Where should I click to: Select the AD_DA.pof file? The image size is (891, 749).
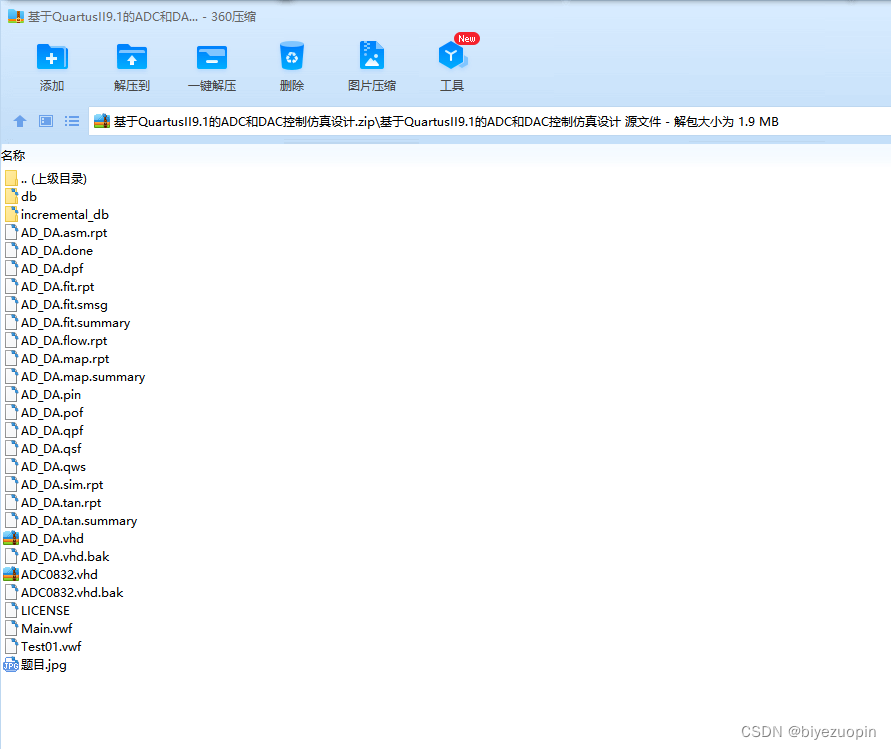click(44, 413)
